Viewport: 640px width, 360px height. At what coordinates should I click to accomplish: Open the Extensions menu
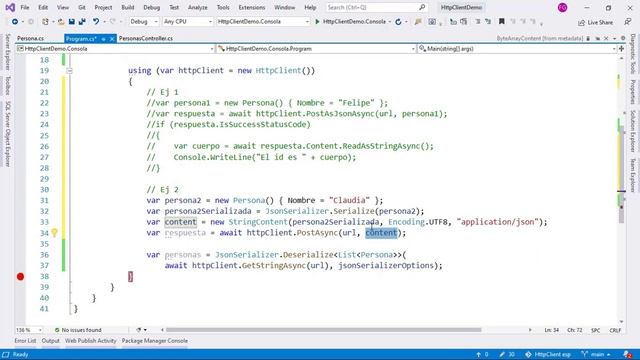click(x=251, y=7)
